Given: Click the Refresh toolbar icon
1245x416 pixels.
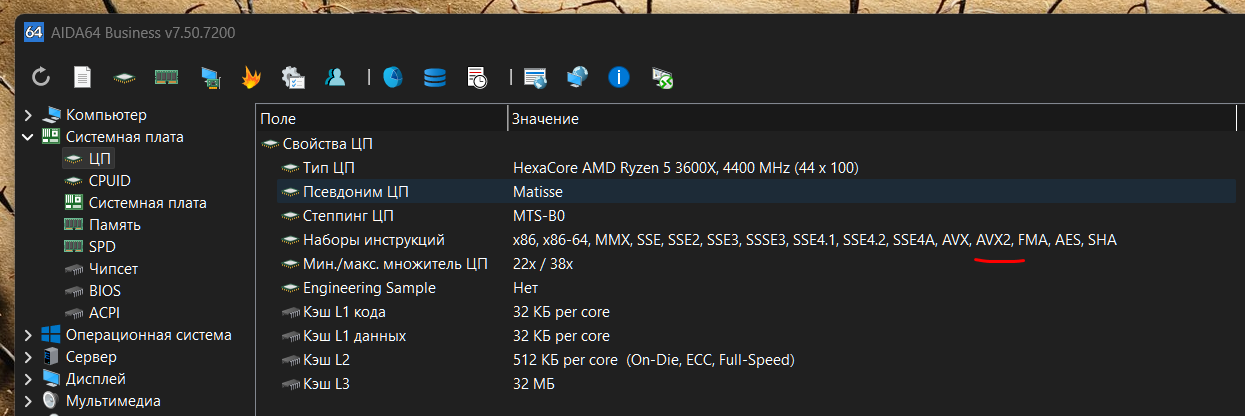Looking at the screenshot, I should (x=41, y=76).
